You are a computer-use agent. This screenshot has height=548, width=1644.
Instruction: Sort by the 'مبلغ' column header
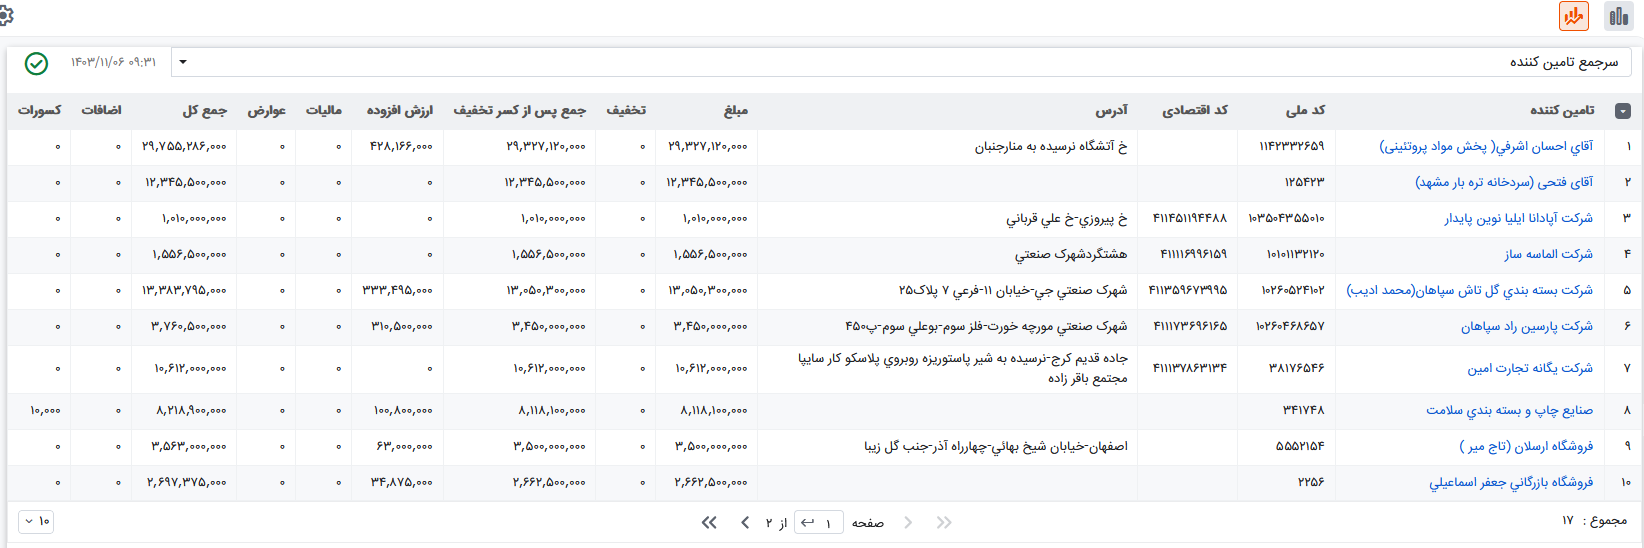click(735, 110)
